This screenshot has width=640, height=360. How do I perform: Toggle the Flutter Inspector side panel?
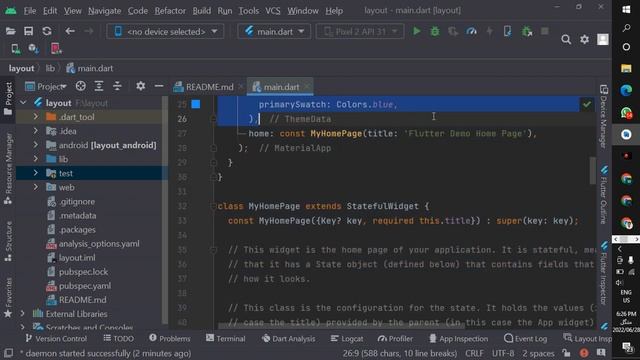coord(604,273)
